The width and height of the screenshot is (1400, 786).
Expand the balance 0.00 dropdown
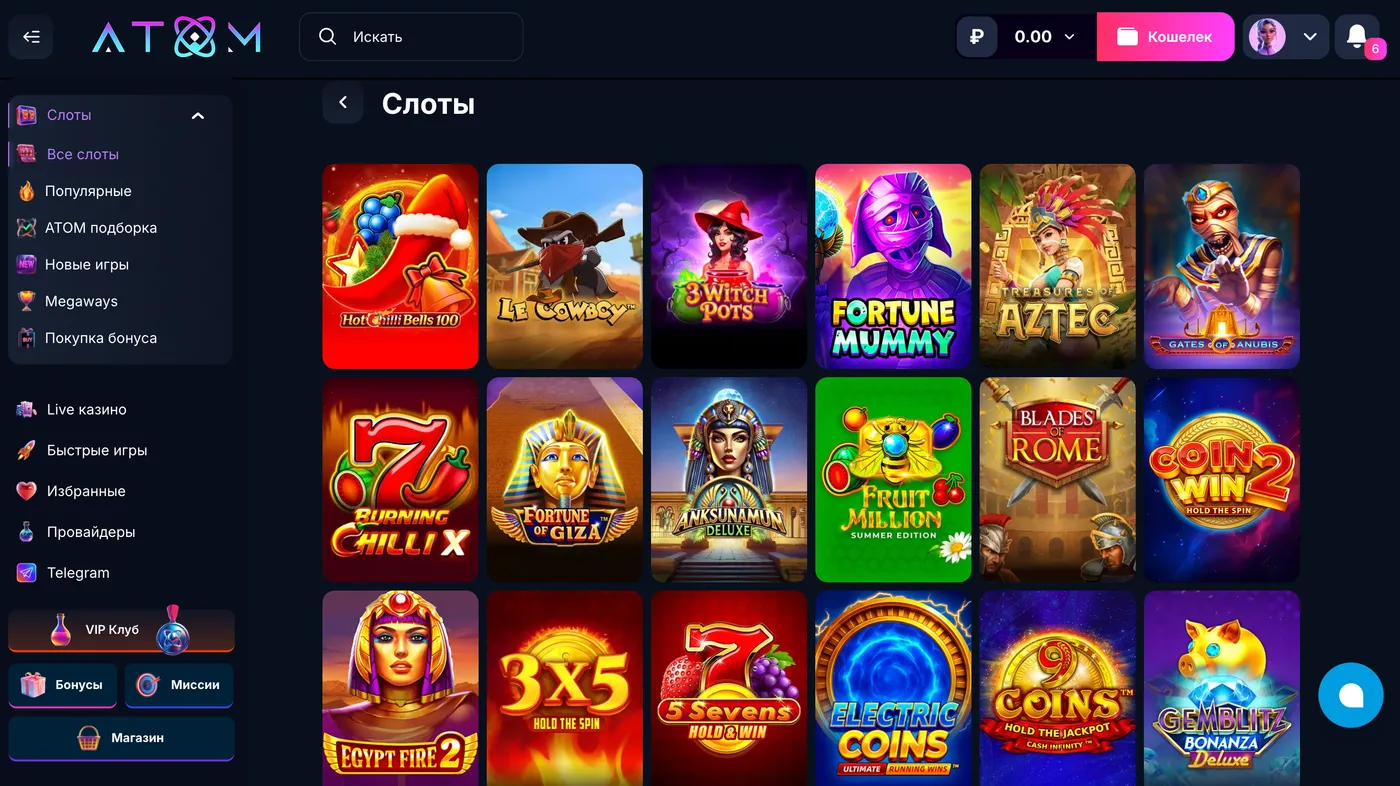(x=1045, y=37)
